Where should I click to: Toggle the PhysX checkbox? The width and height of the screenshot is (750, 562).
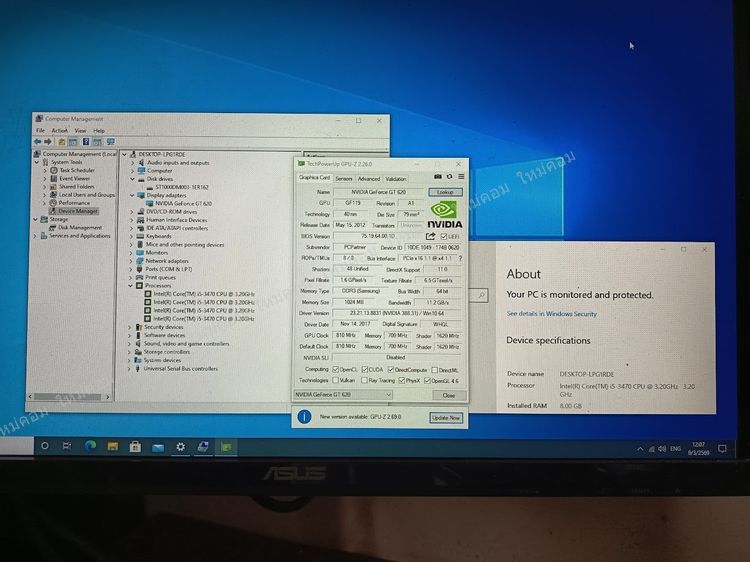[x=402, y=381]
